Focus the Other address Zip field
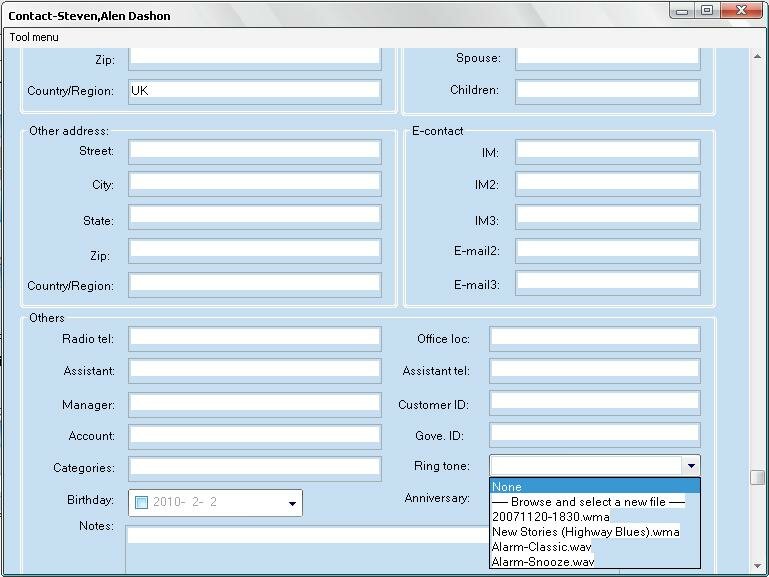The height and width of the screenshot is (577, 769). [x=255, y=251]
